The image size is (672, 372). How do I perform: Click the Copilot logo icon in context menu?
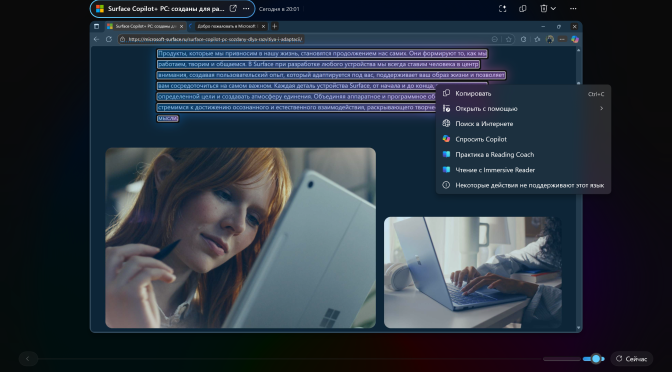(x=446, y=139)
